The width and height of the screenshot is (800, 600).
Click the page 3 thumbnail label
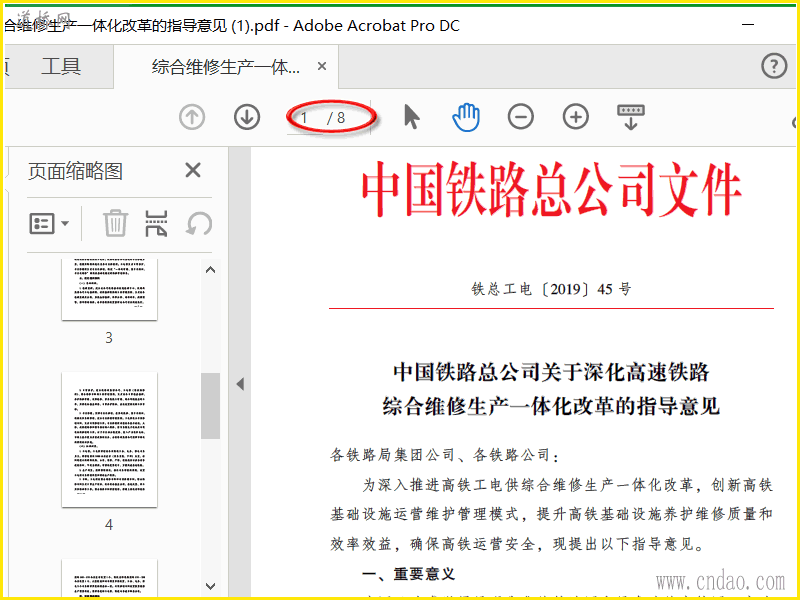click(x=109, y=337)
